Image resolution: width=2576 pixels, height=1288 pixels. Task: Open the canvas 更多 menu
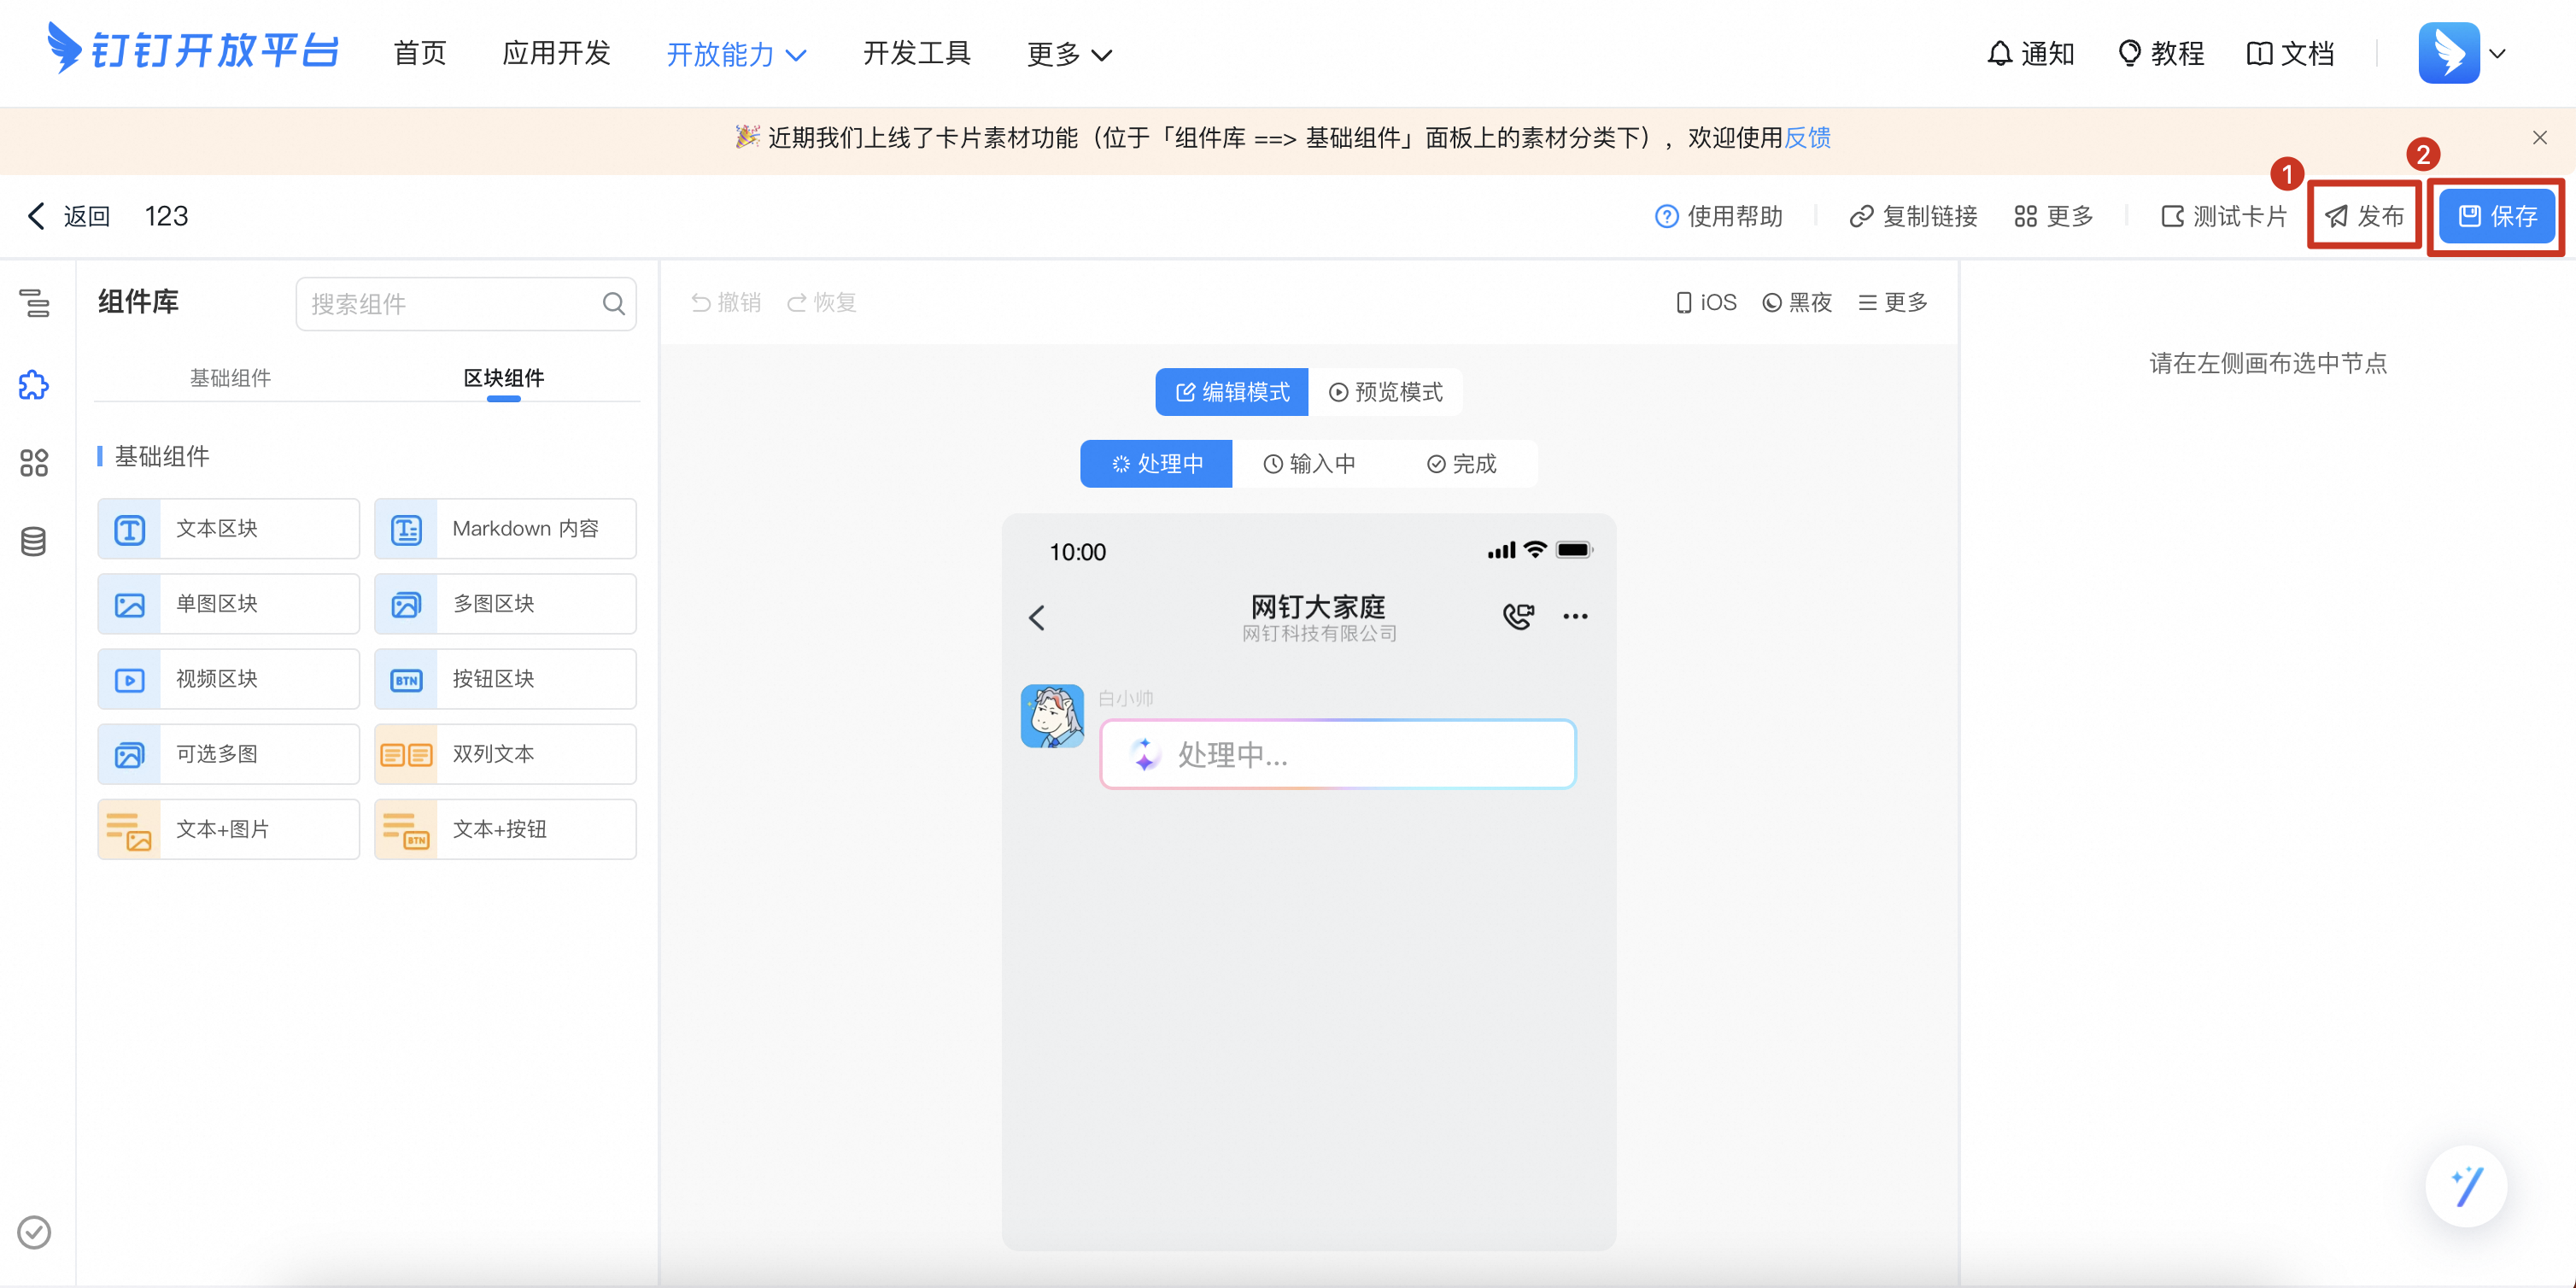[1893, 302]
